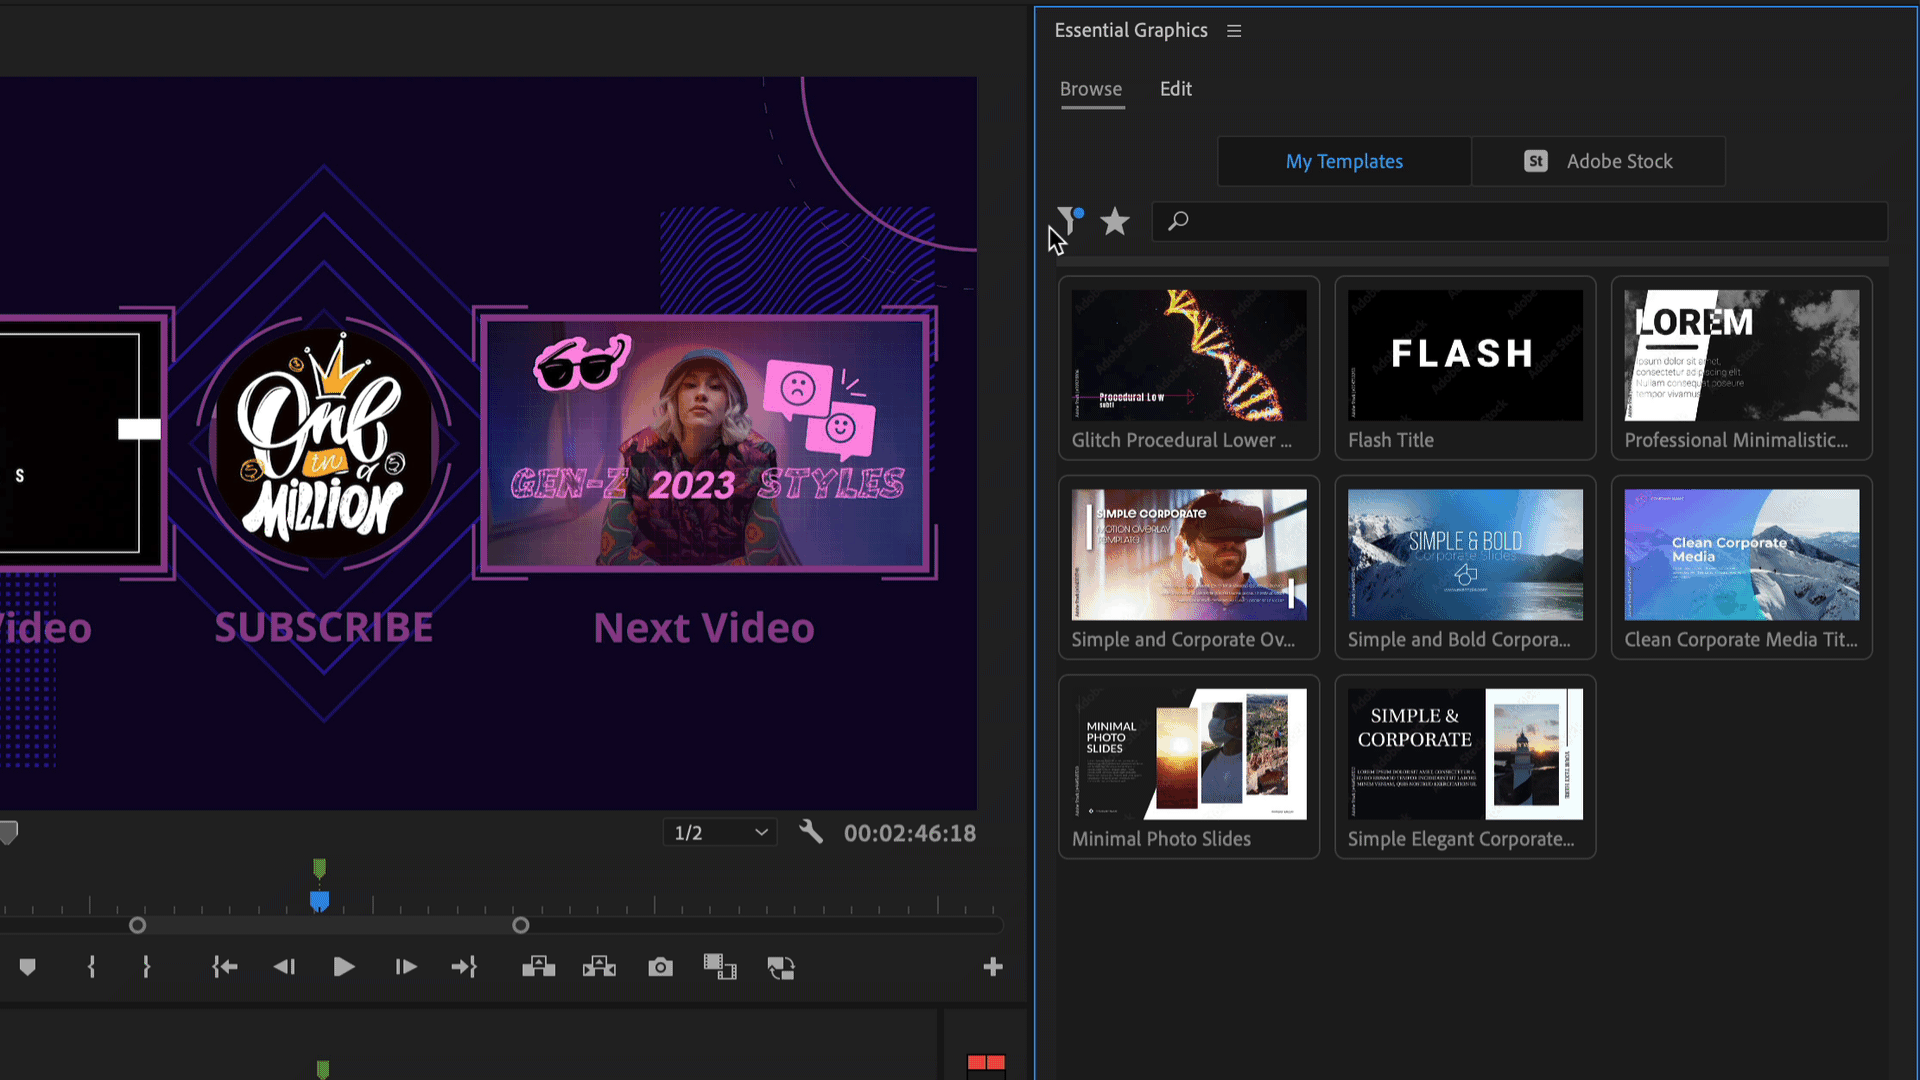Select the Flash Title template thumbnail
The width and height of the screenshot is (1920, 1080).
(1465, 356)
